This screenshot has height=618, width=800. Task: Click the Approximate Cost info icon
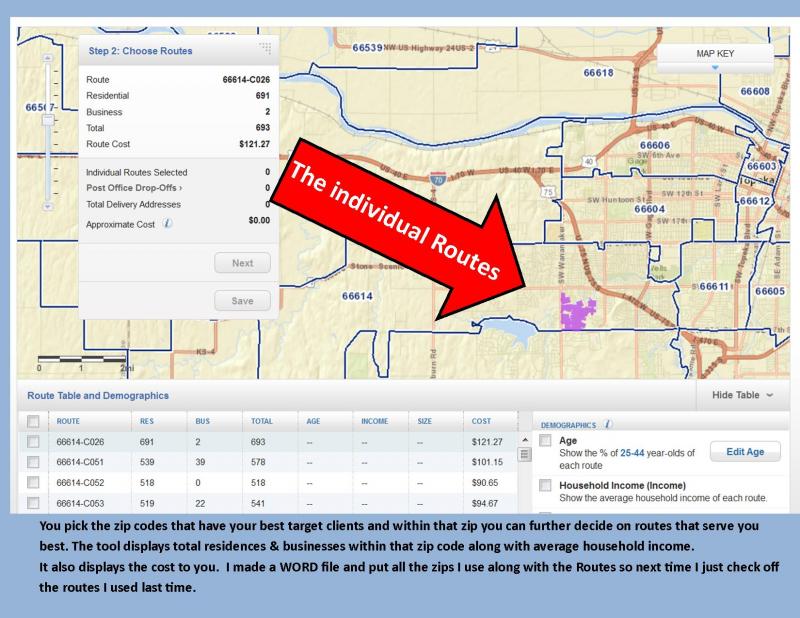pos(168,223)
